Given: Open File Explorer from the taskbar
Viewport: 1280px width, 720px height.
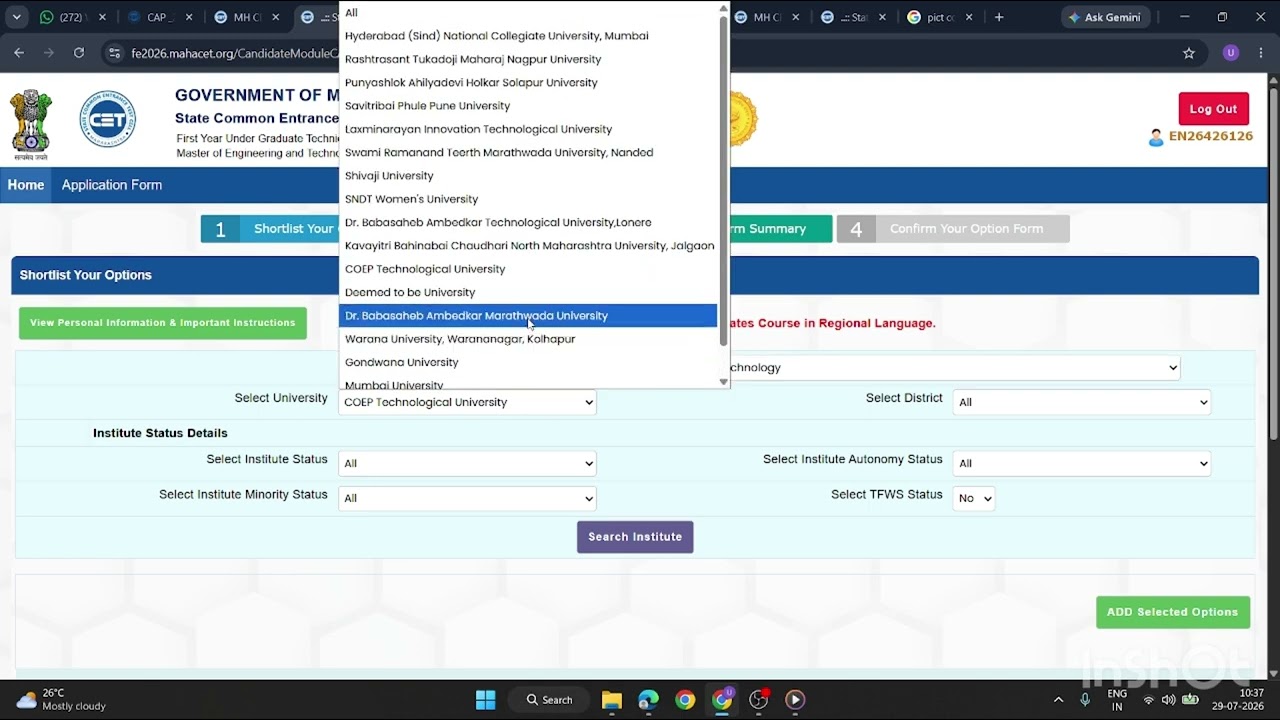Looking at the screenshot, I should (612, 699).
